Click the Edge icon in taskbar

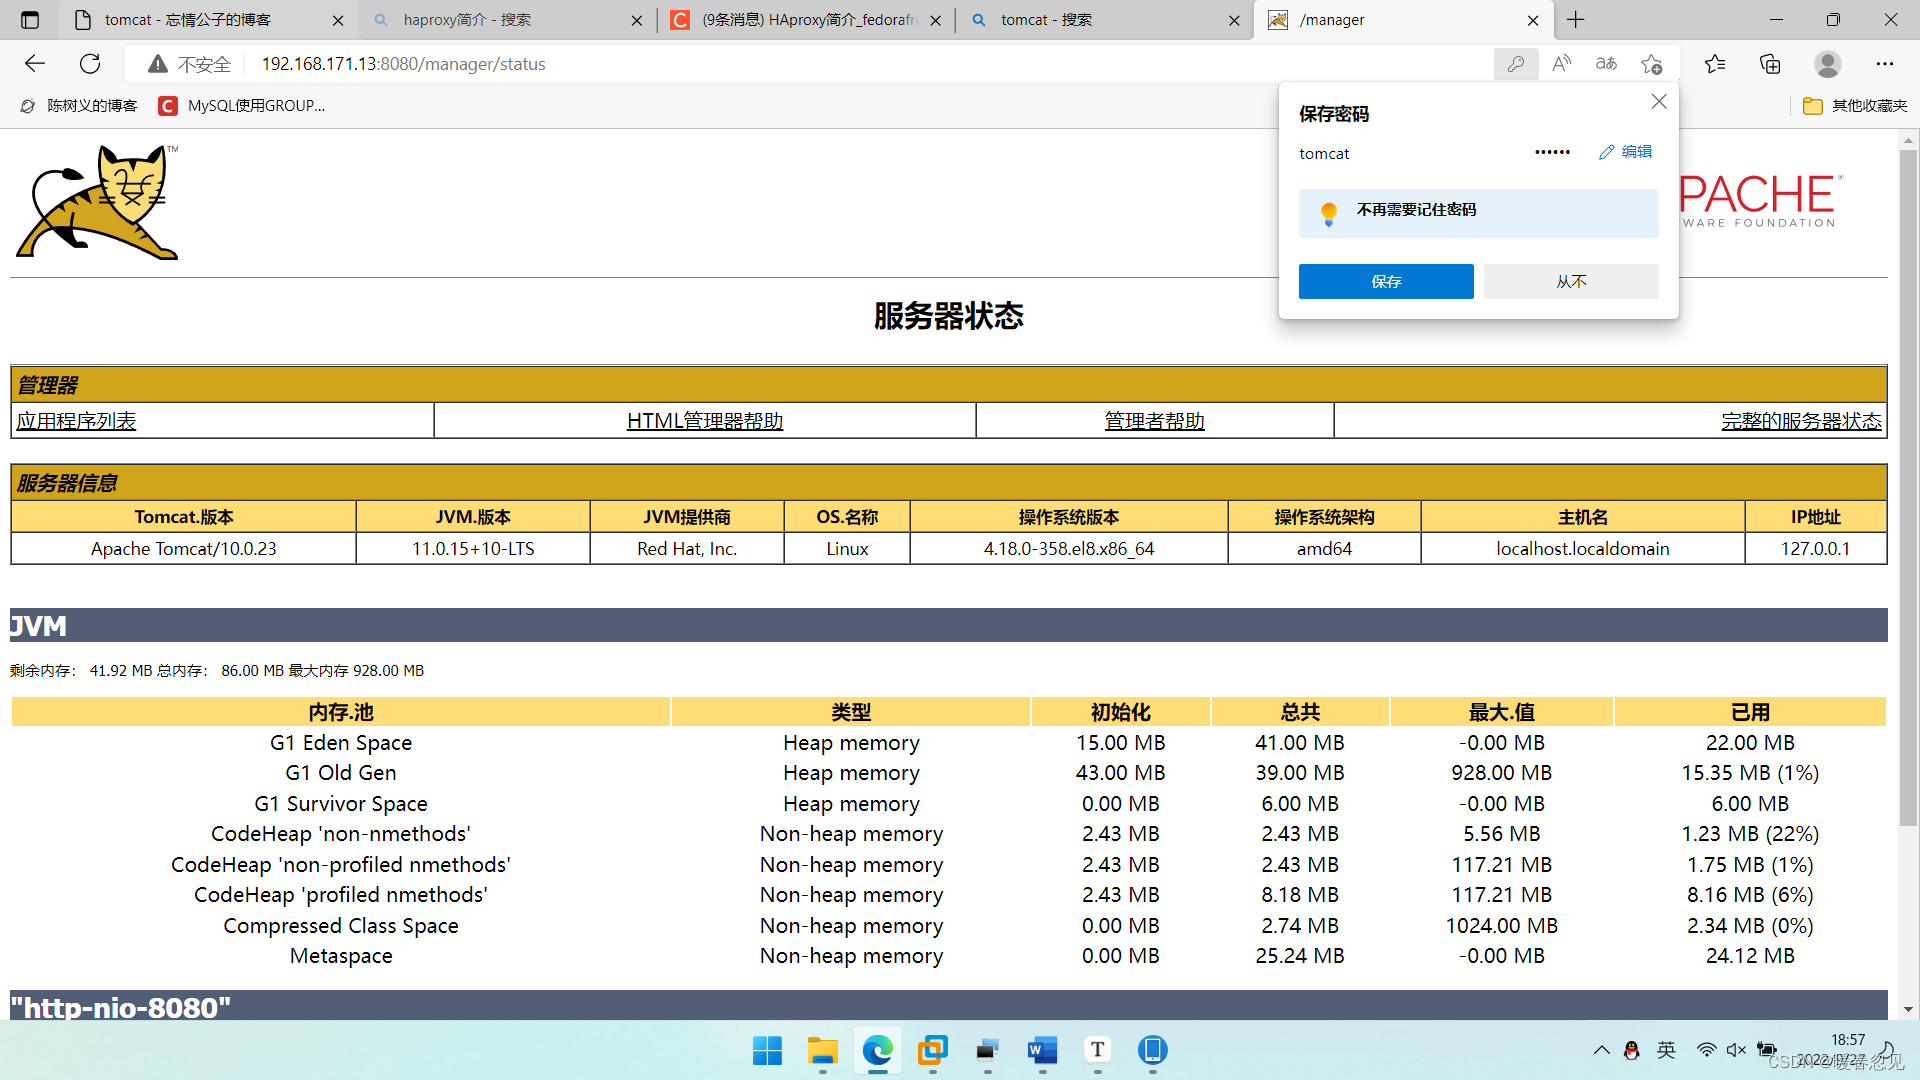tap(878, 1050)
